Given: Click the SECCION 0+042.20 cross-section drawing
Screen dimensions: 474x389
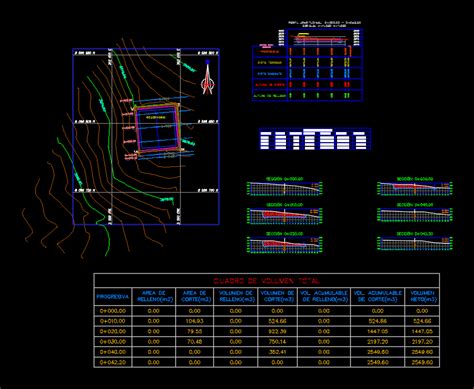Looking at the screenshot, I should click(415, 243).
